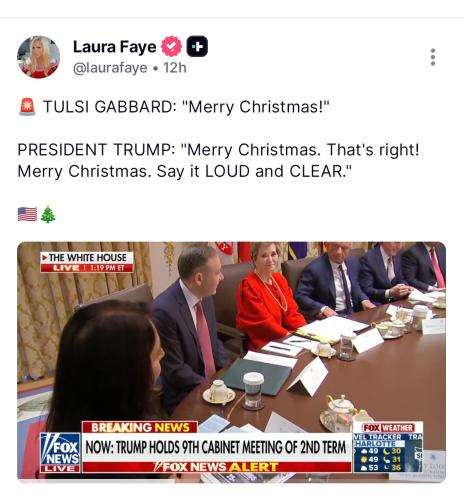
Task: Click the Breaking News banner label
Action: [x=140, y=427]
